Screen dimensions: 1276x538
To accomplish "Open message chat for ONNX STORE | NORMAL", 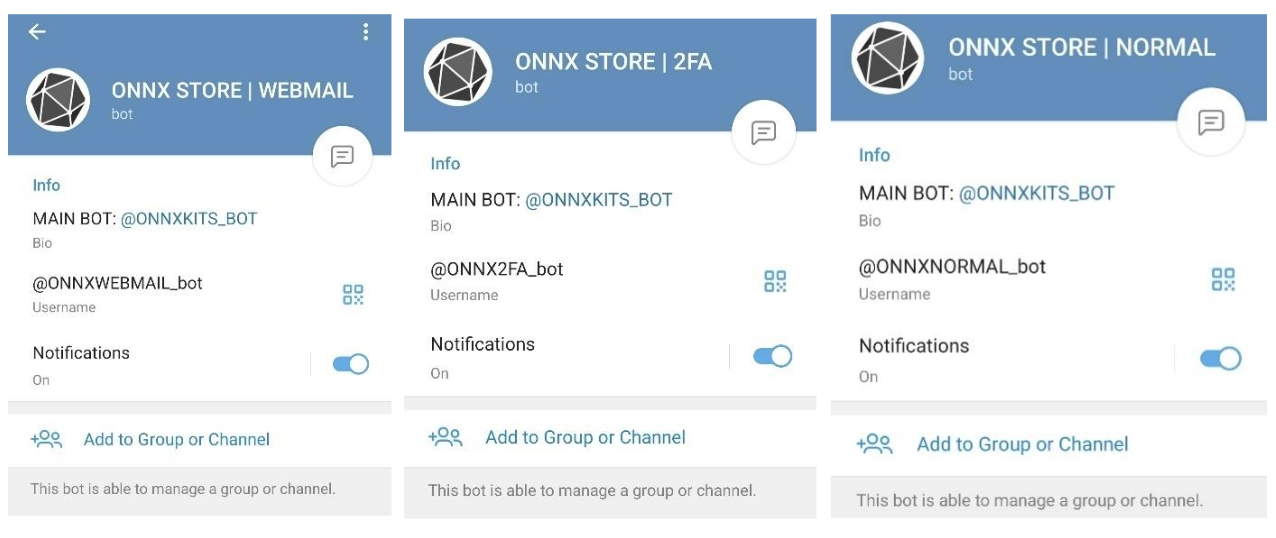I will tap(1211, 123).
